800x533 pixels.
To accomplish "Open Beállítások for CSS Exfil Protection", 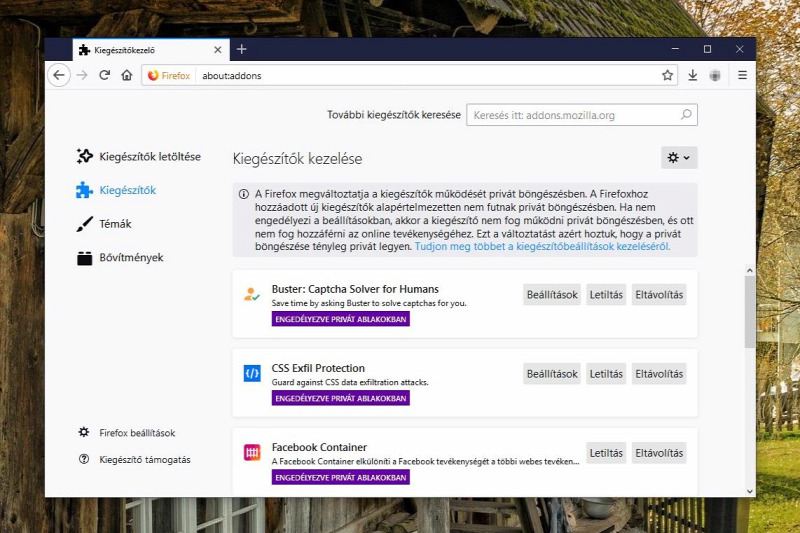I will pyautogui.click(x=552, y=374).
